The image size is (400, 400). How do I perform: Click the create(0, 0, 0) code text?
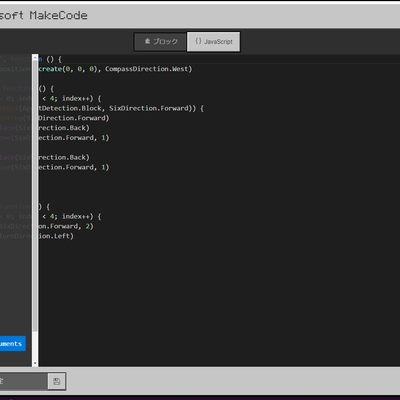coord(69,69)
